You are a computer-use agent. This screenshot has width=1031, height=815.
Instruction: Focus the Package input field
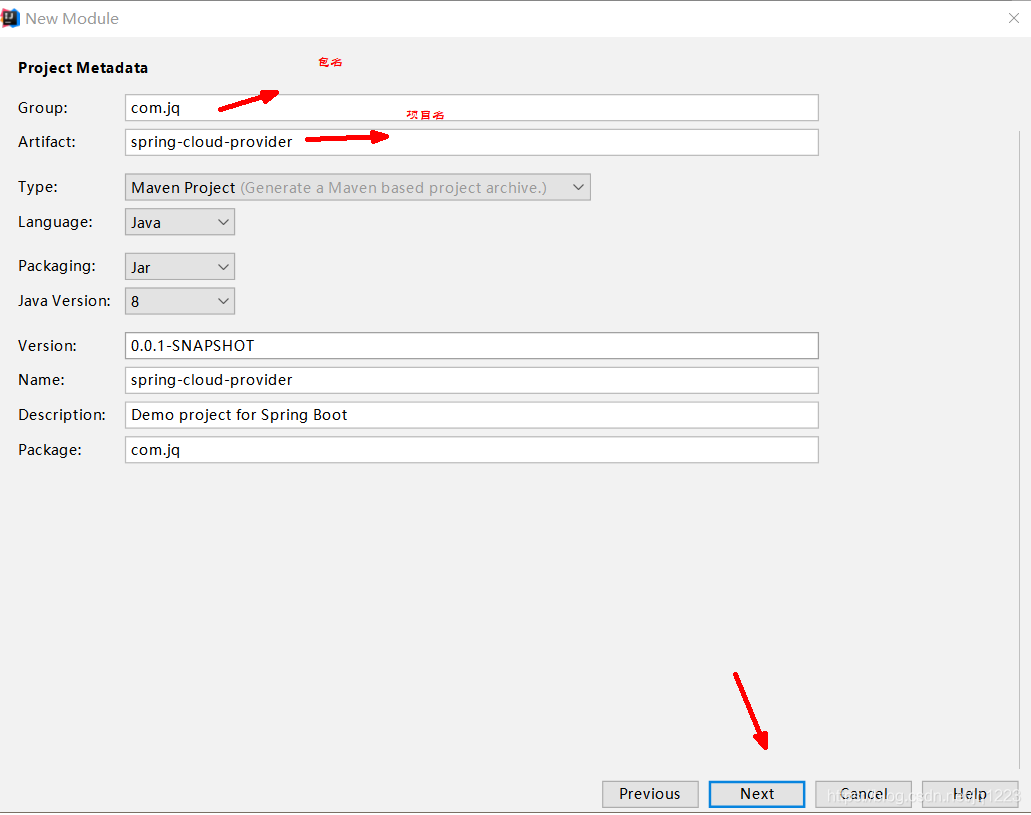pyautogui.click(x=471, y=450)
